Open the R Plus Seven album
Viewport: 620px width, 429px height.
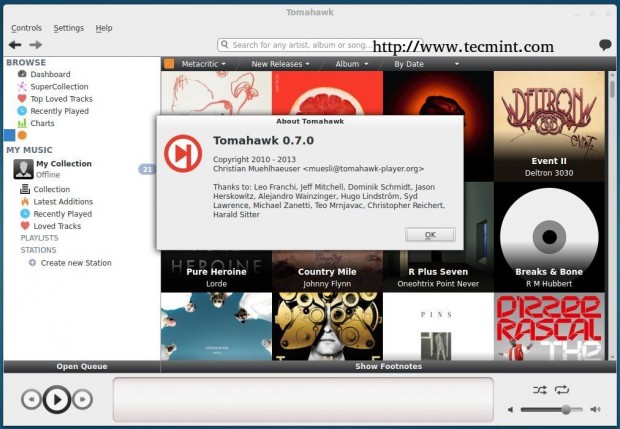point(438,271)
